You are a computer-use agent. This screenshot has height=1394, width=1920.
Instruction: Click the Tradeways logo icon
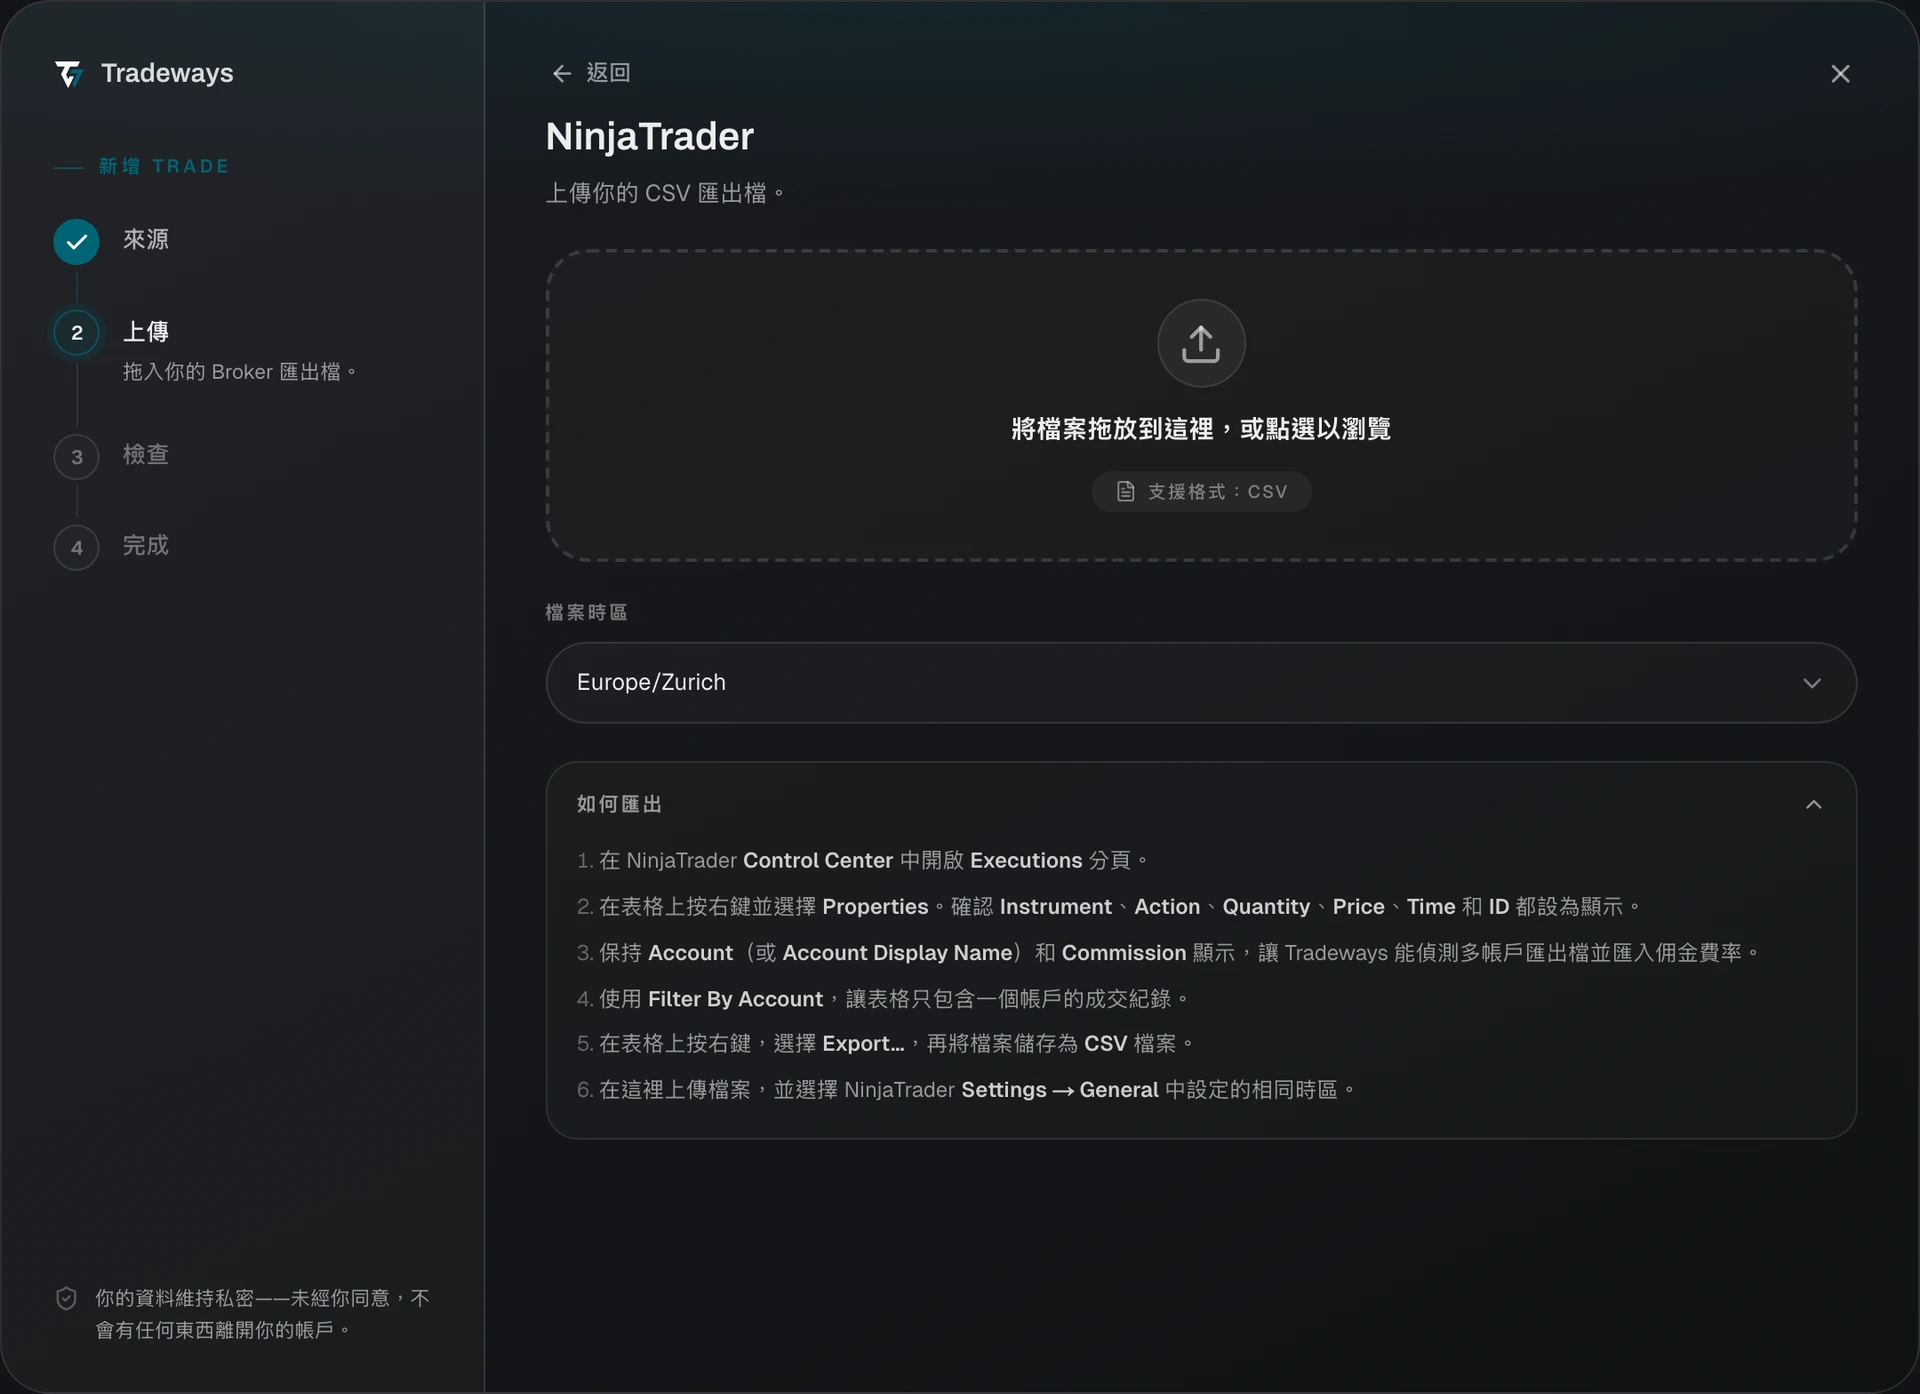tap(68, 74)
